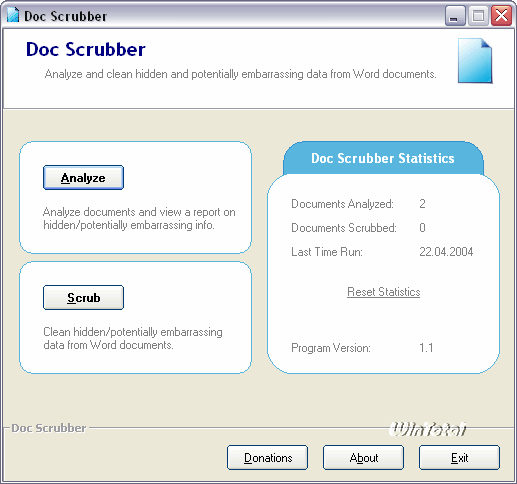
Task: Select the Documents Analyzed count value
Action: (422, 204)
